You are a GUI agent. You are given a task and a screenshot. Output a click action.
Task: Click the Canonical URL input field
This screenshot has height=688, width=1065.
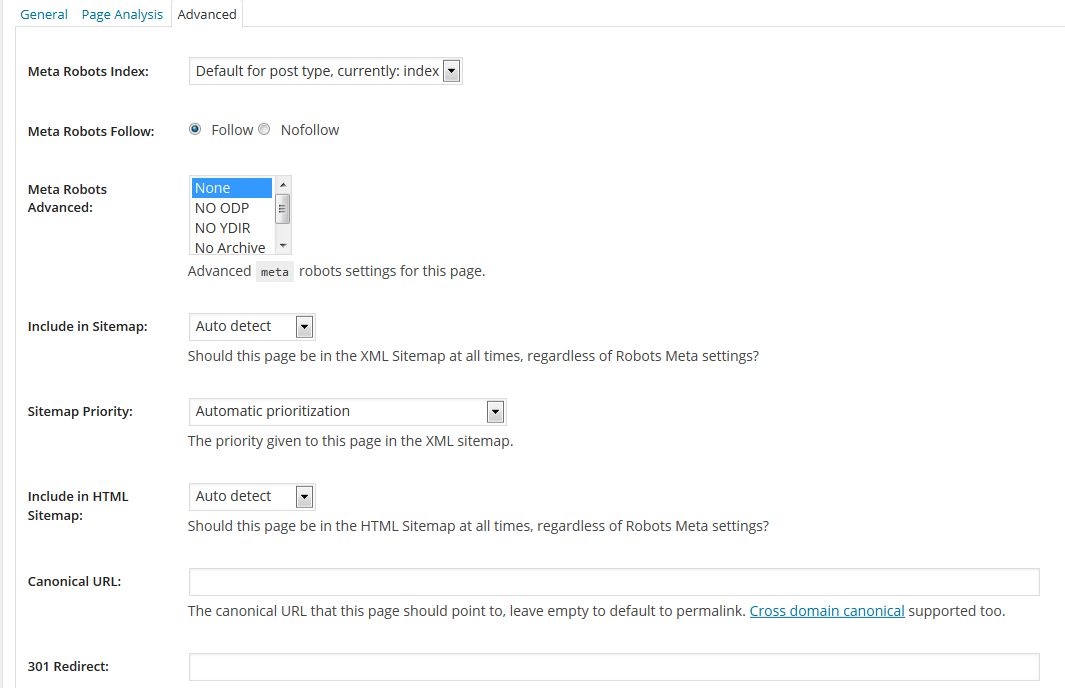pos(614,582)
